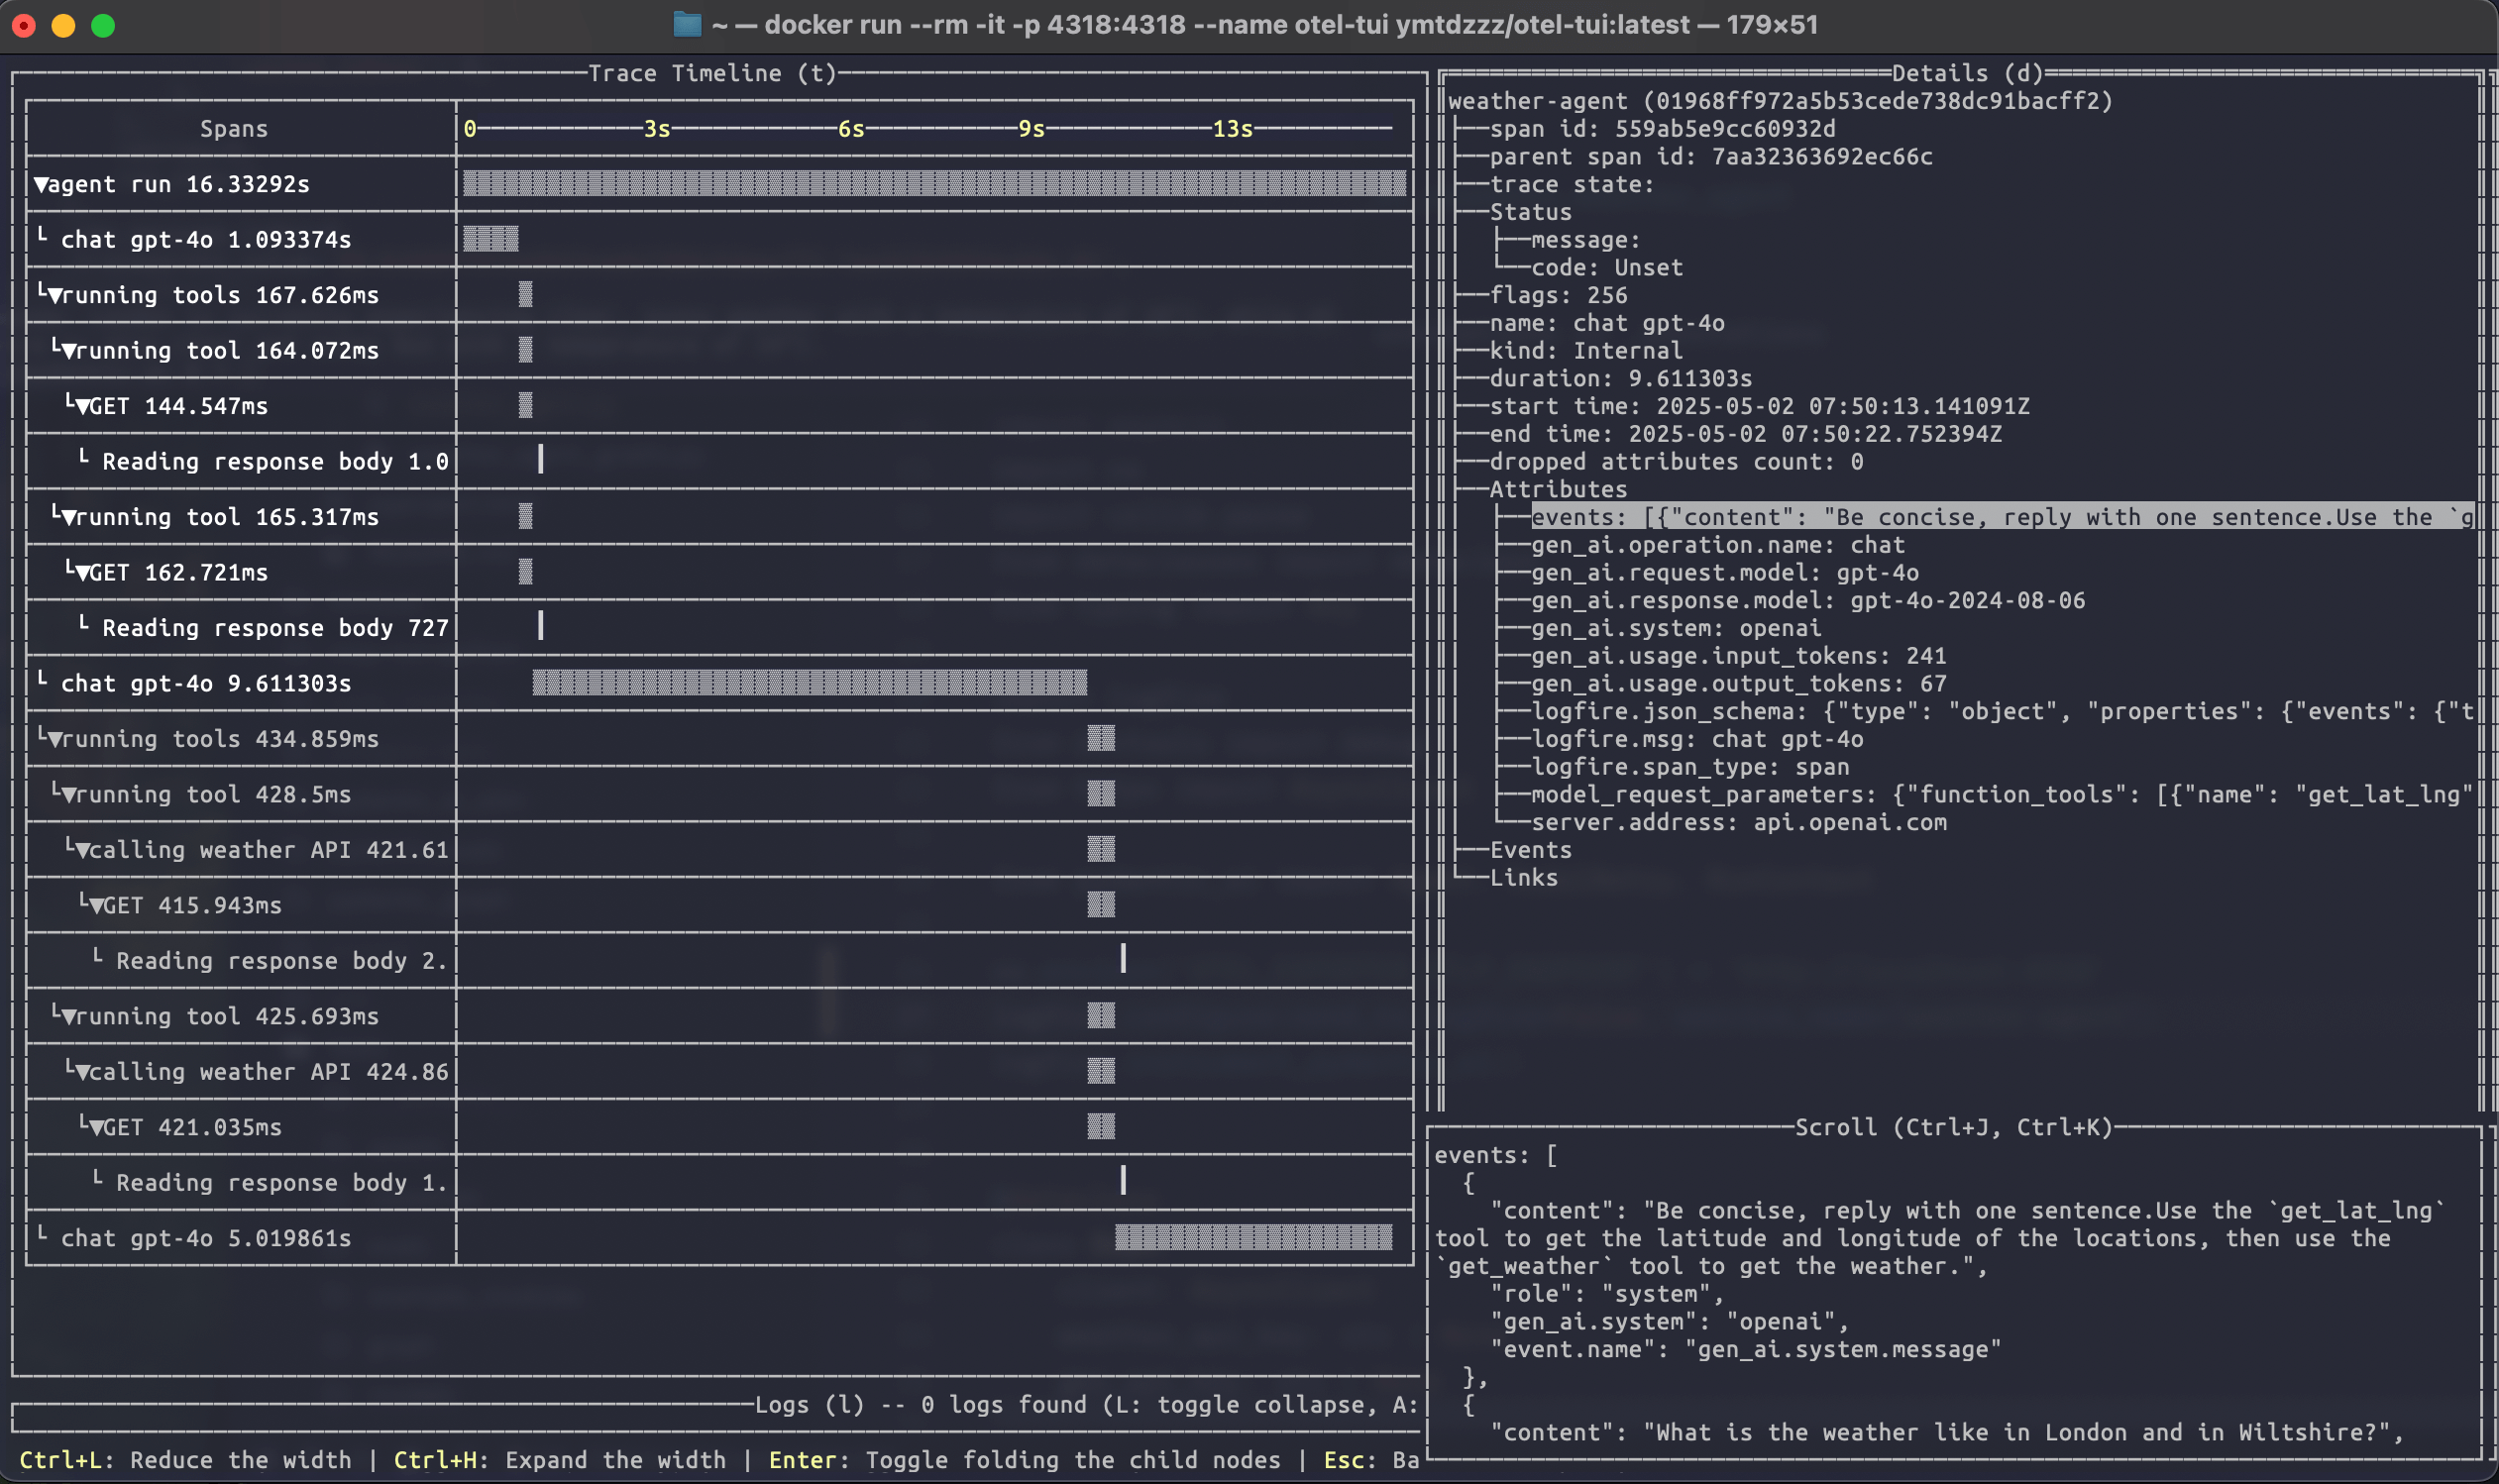This screenshot has width=2499, height=1484.
Task: Focus the Details (d) pane title
Action: (x=1967, y=73)
